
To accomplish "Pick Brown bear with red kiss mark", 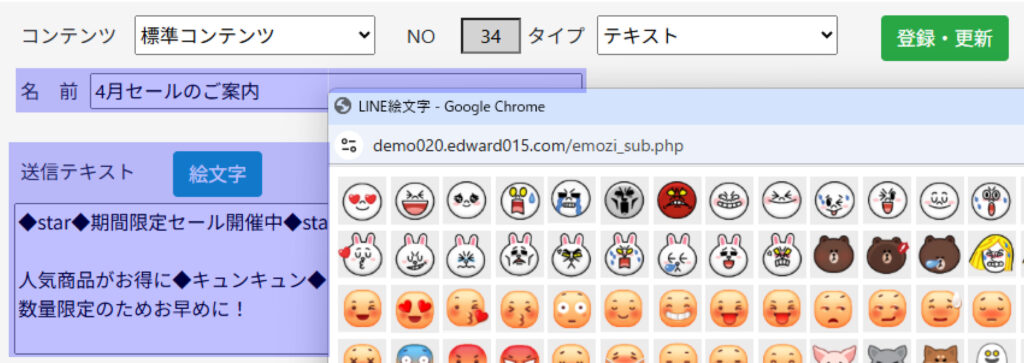I will (886, 255).
